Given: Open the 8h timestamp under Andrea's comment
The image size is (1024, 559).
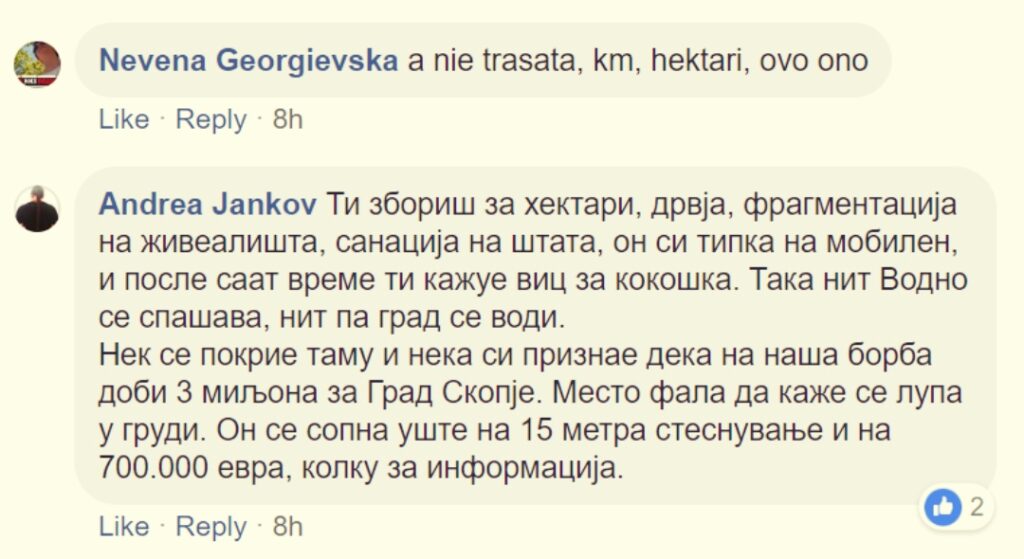Looking at the screenshot, I should pyautogui.click(x=287, y=526).
